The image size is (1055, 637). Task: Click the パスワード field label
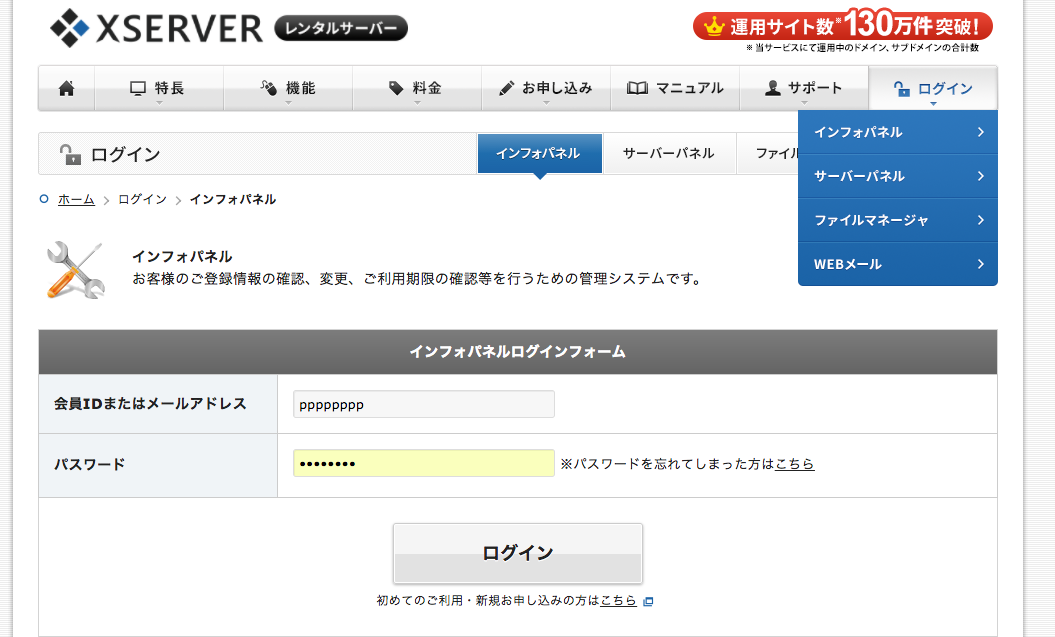tap(89, 465)
